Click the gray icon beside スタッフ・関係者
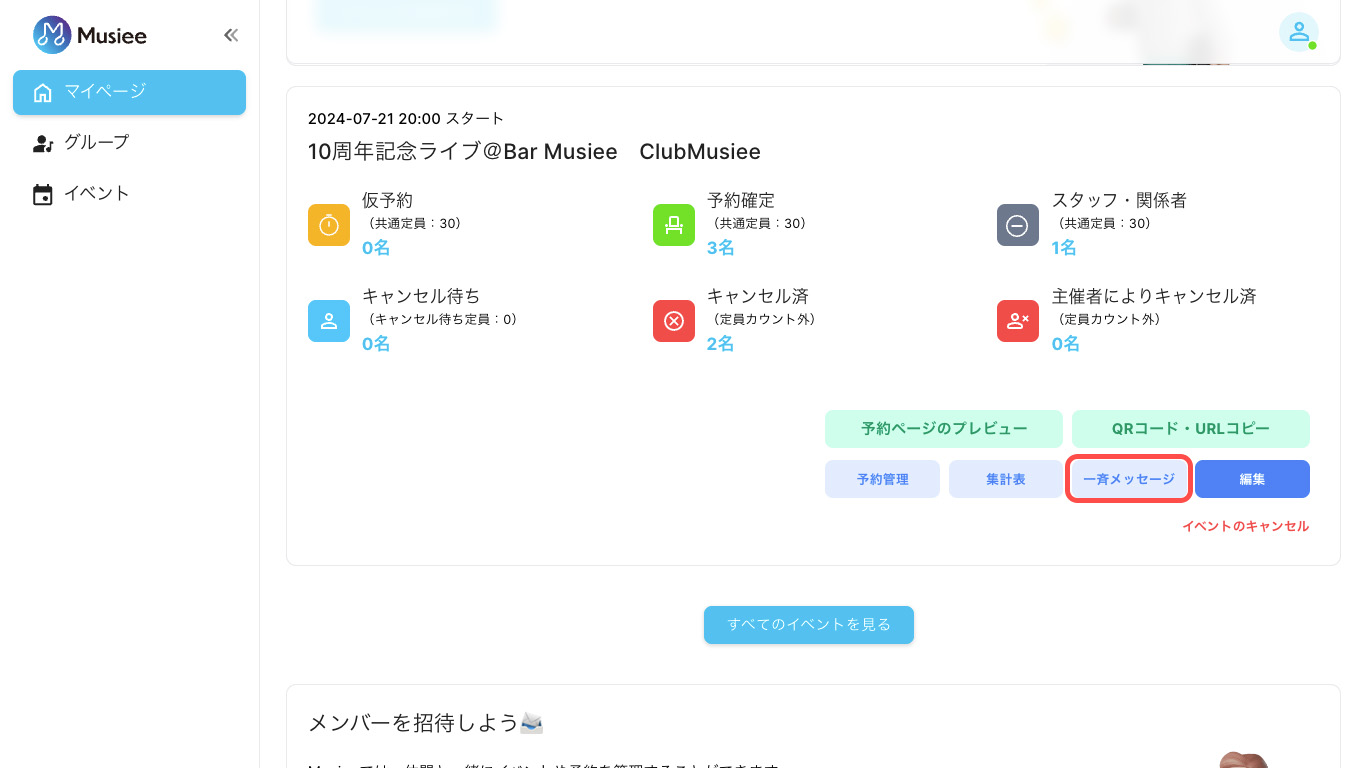This screenshot has width=1366, height=768. click(x=1017, y=225)
